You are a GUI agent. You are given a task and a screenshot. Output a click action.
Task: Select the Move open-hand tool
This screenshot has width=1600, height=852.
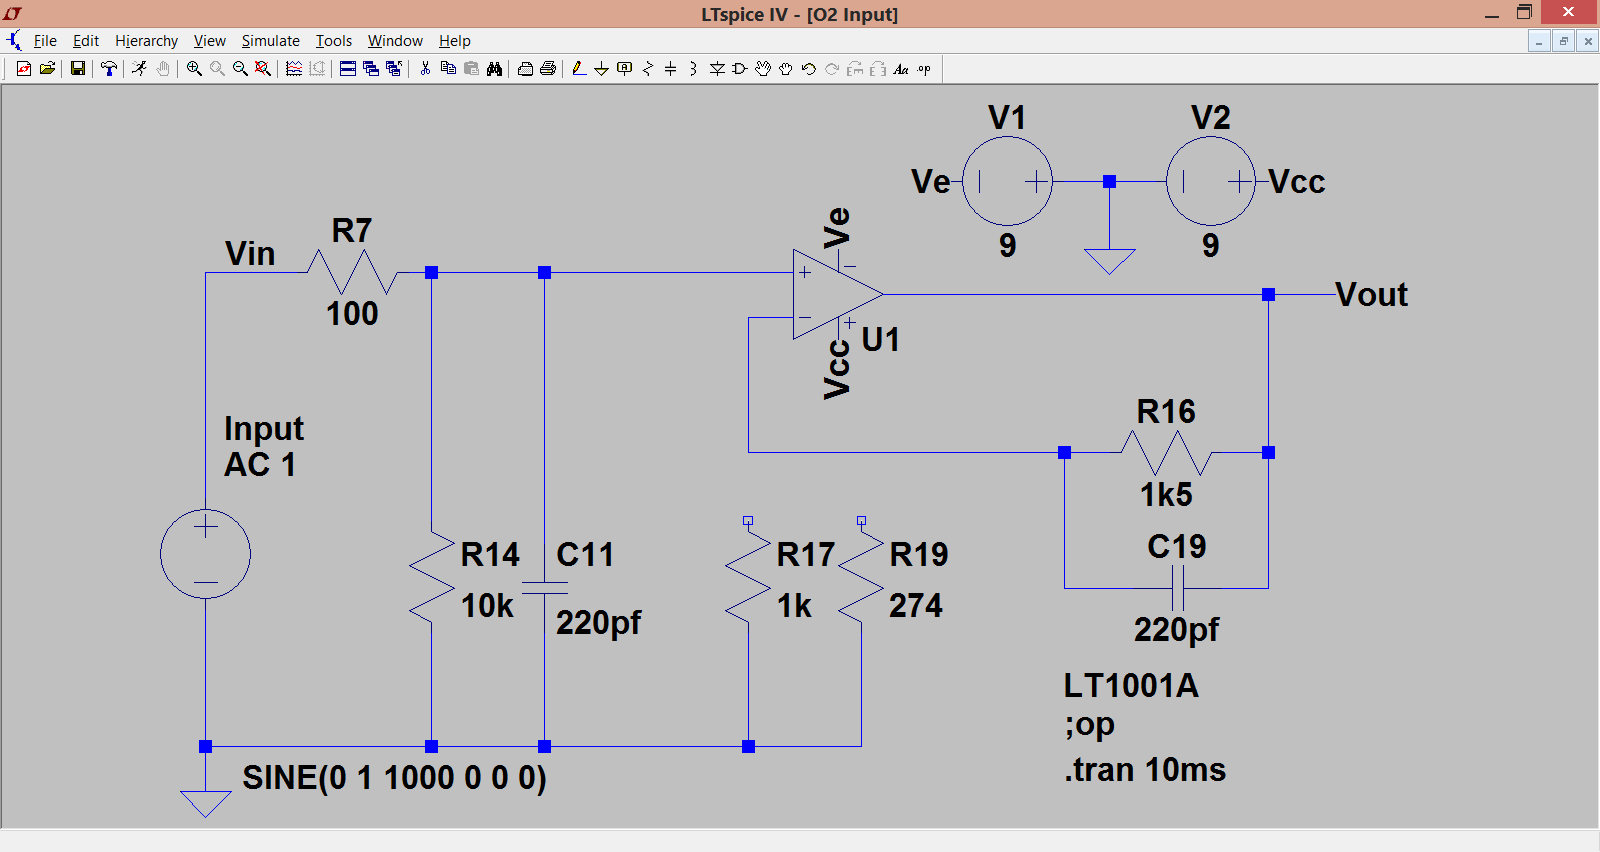coord(763,68)
